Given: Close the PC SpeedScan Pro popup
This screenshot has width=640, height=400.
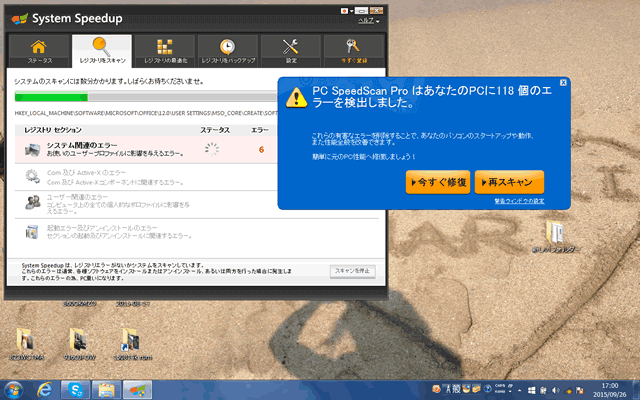Looking at the screenshot, I should [x=563, y=82].
